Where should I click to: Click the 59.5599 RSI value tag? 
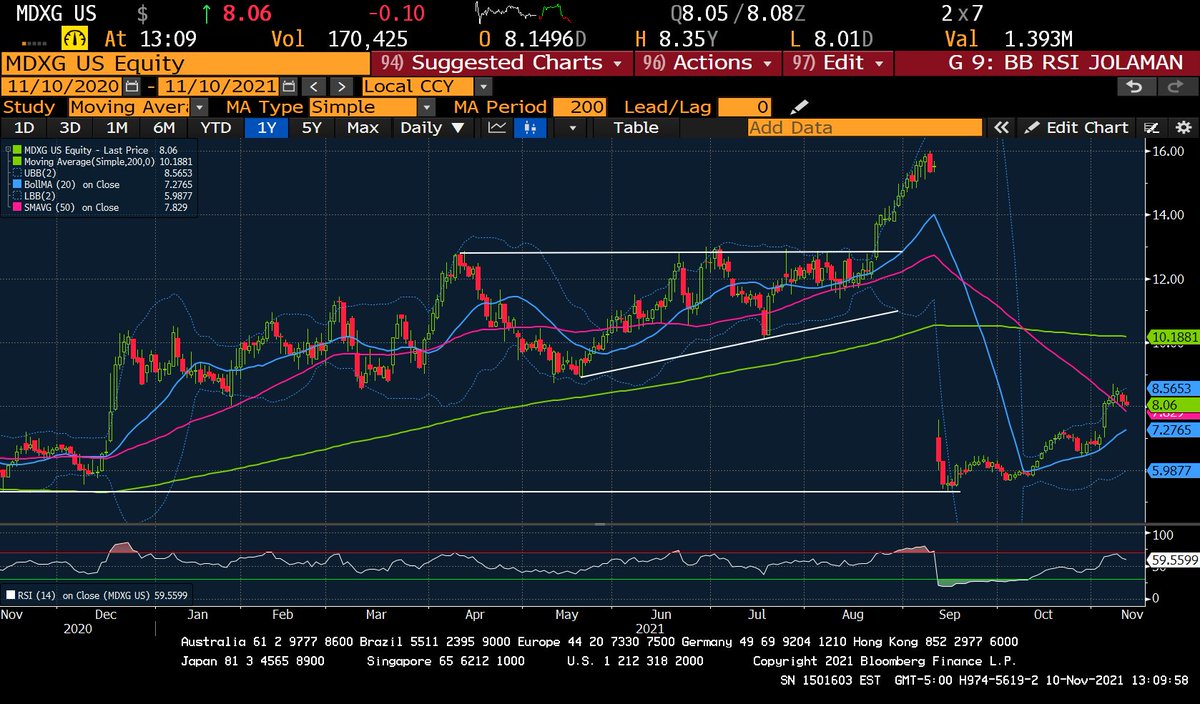click(x=1172, y=562)
